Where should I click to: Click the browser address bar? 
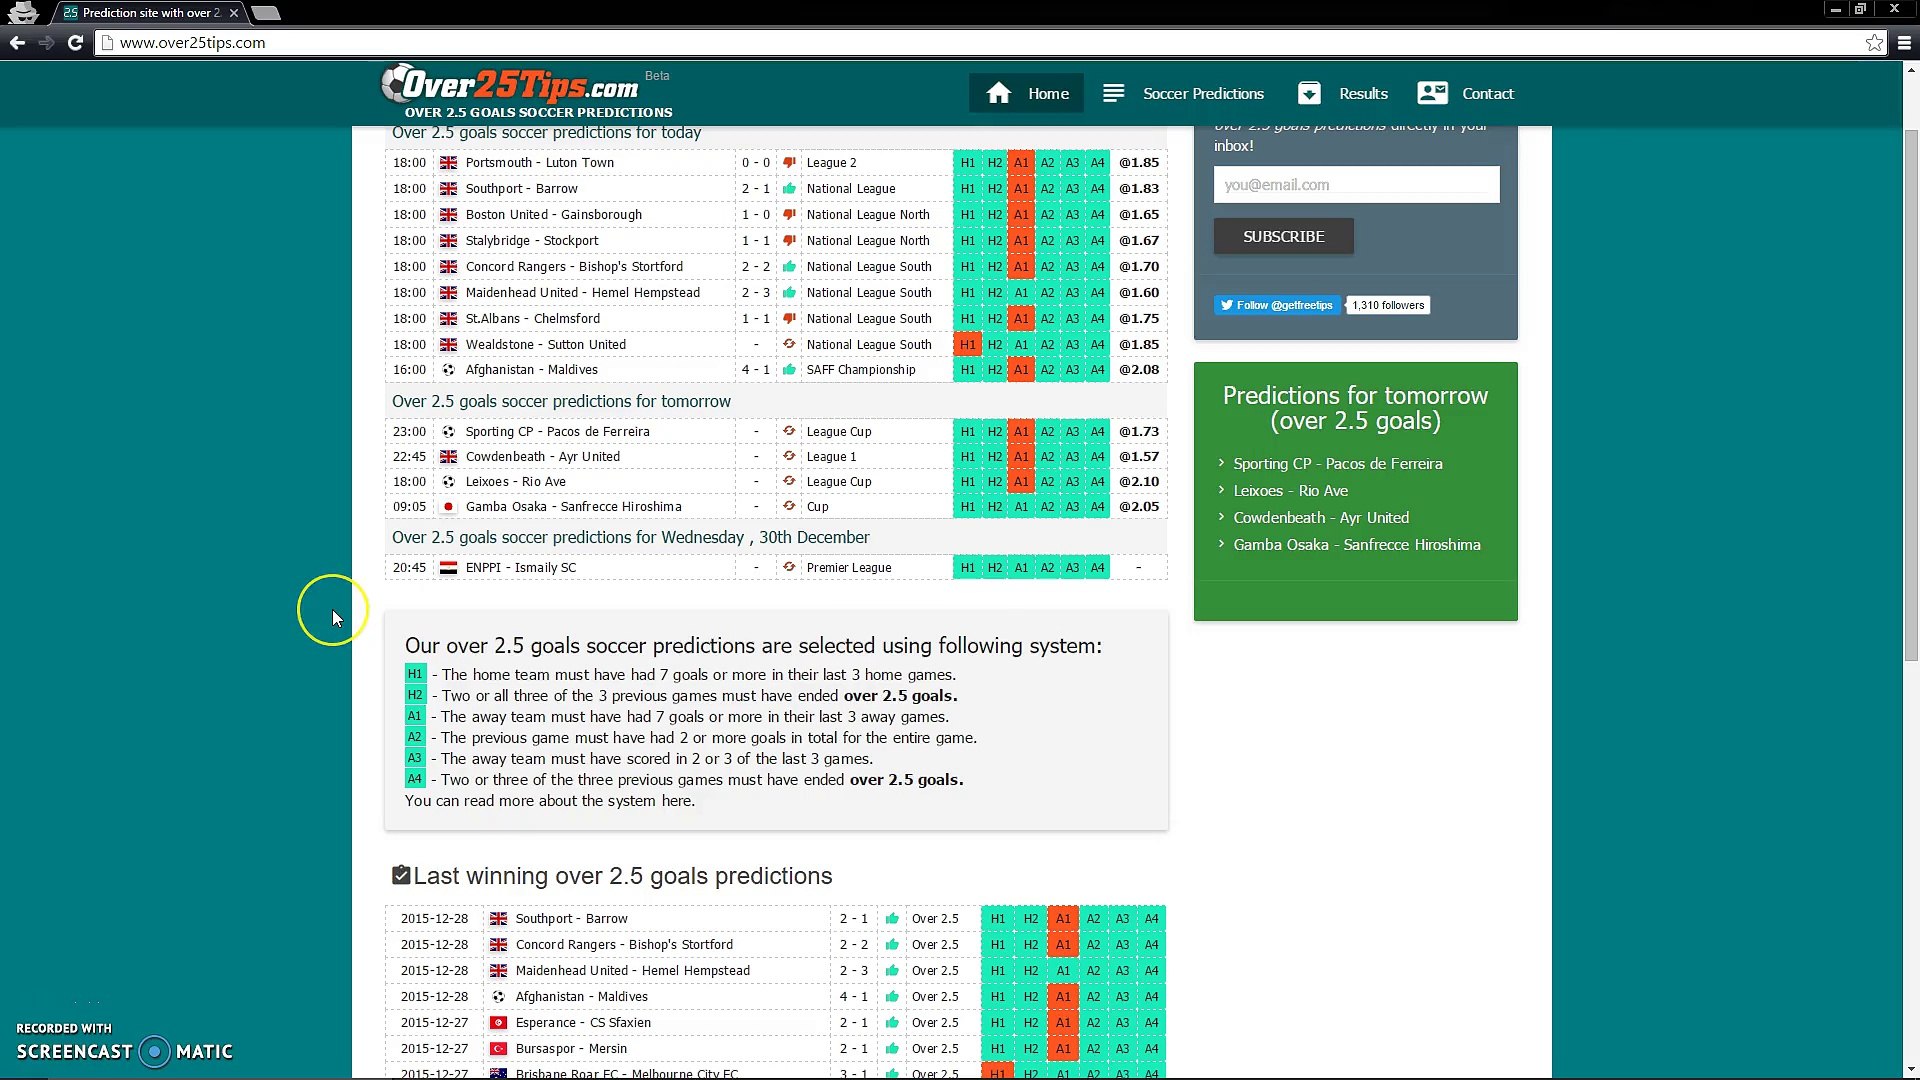pyautogui.click(x=980, y=42)
